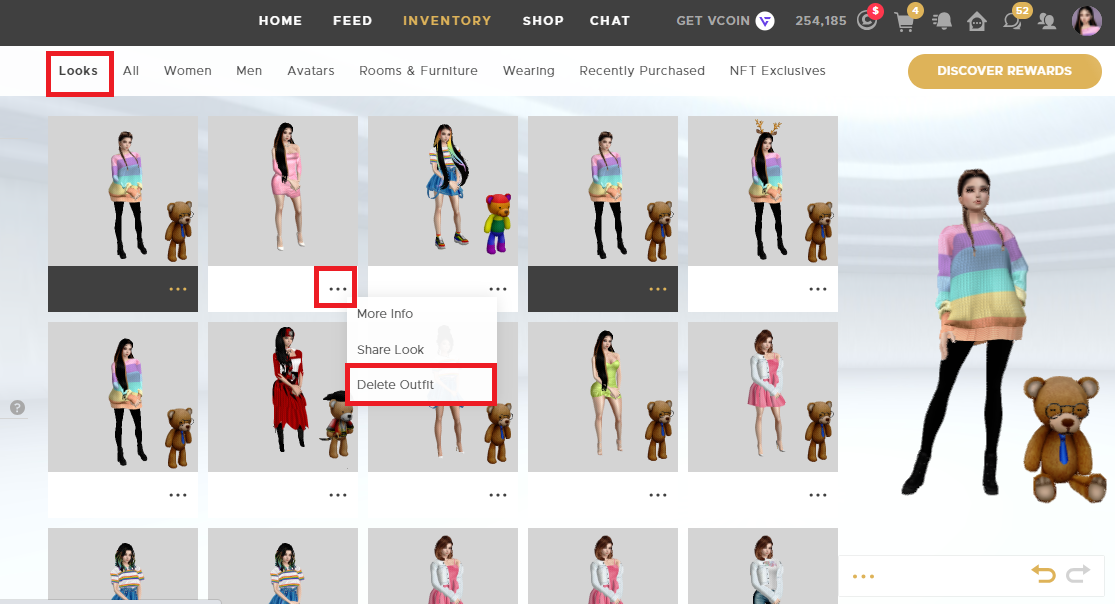This screenshot has height=604, width=1115.
Task: Open the options menu on the first outfit
Action: [x=177, y=288]
